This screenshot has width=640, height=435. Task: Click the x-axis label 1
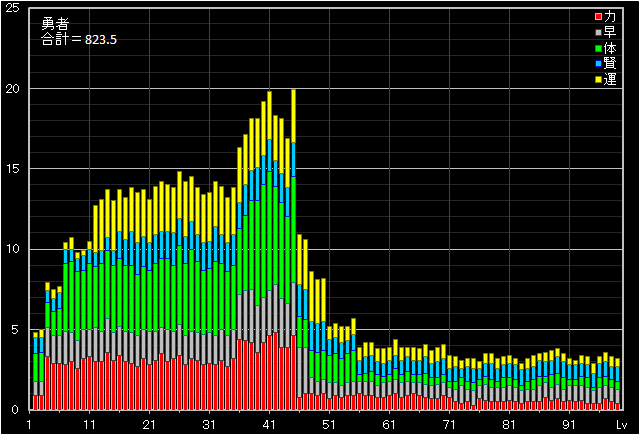point(29,425)
